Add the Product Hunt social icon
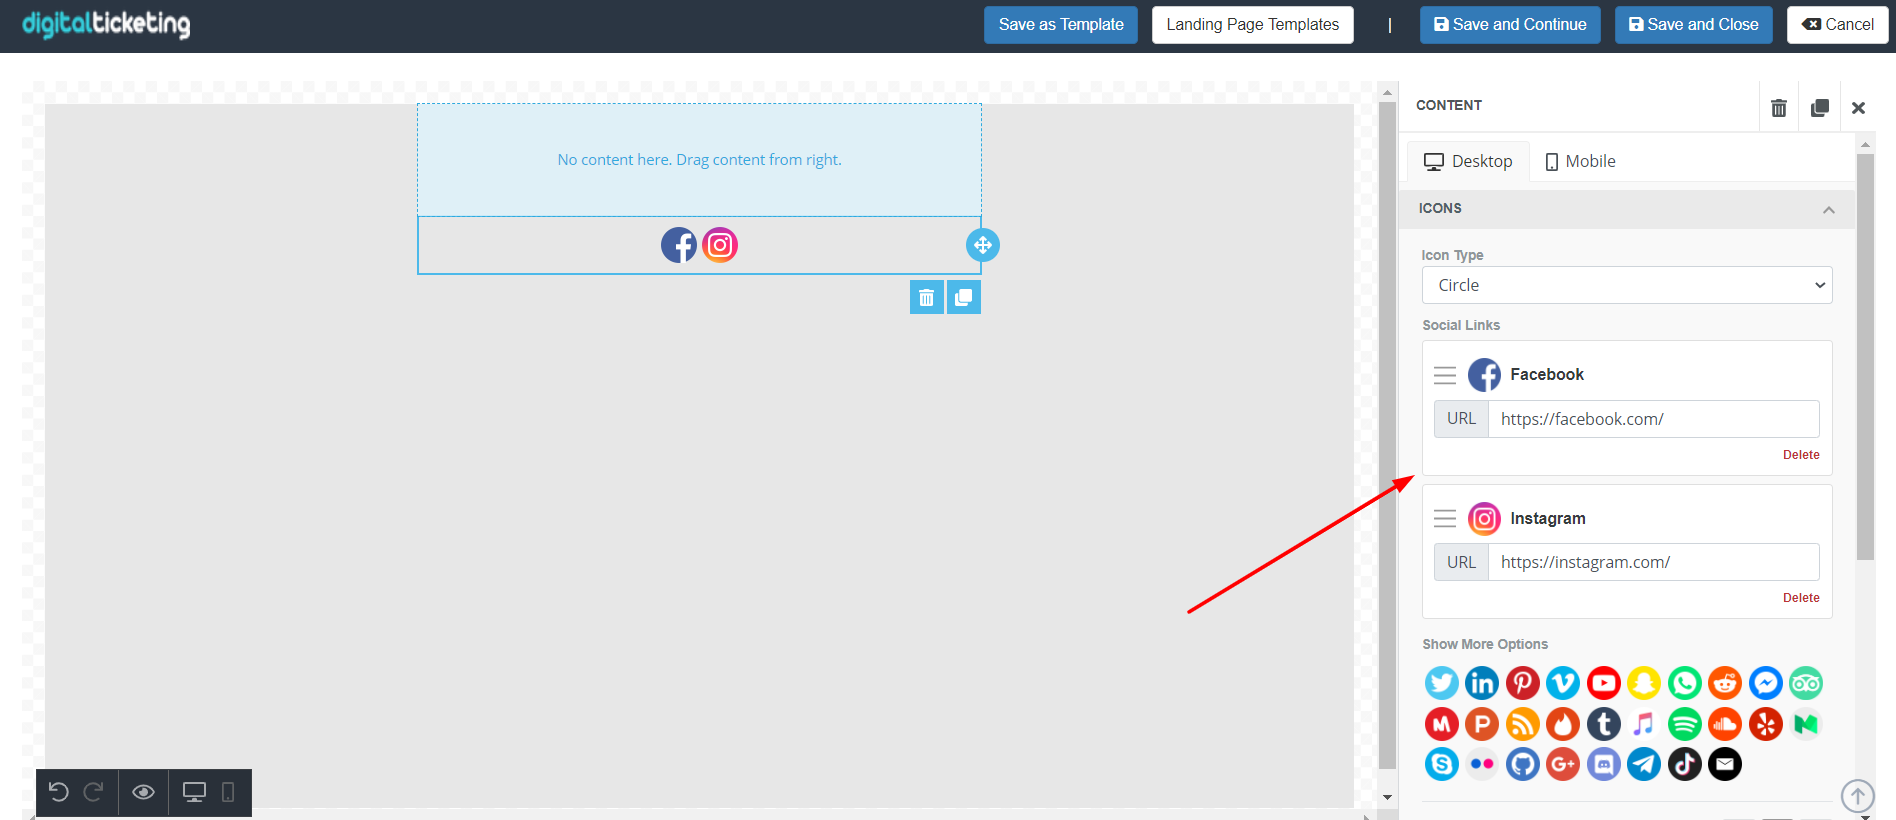This screenshot has width=1896, height=820. coord(1482,724)
